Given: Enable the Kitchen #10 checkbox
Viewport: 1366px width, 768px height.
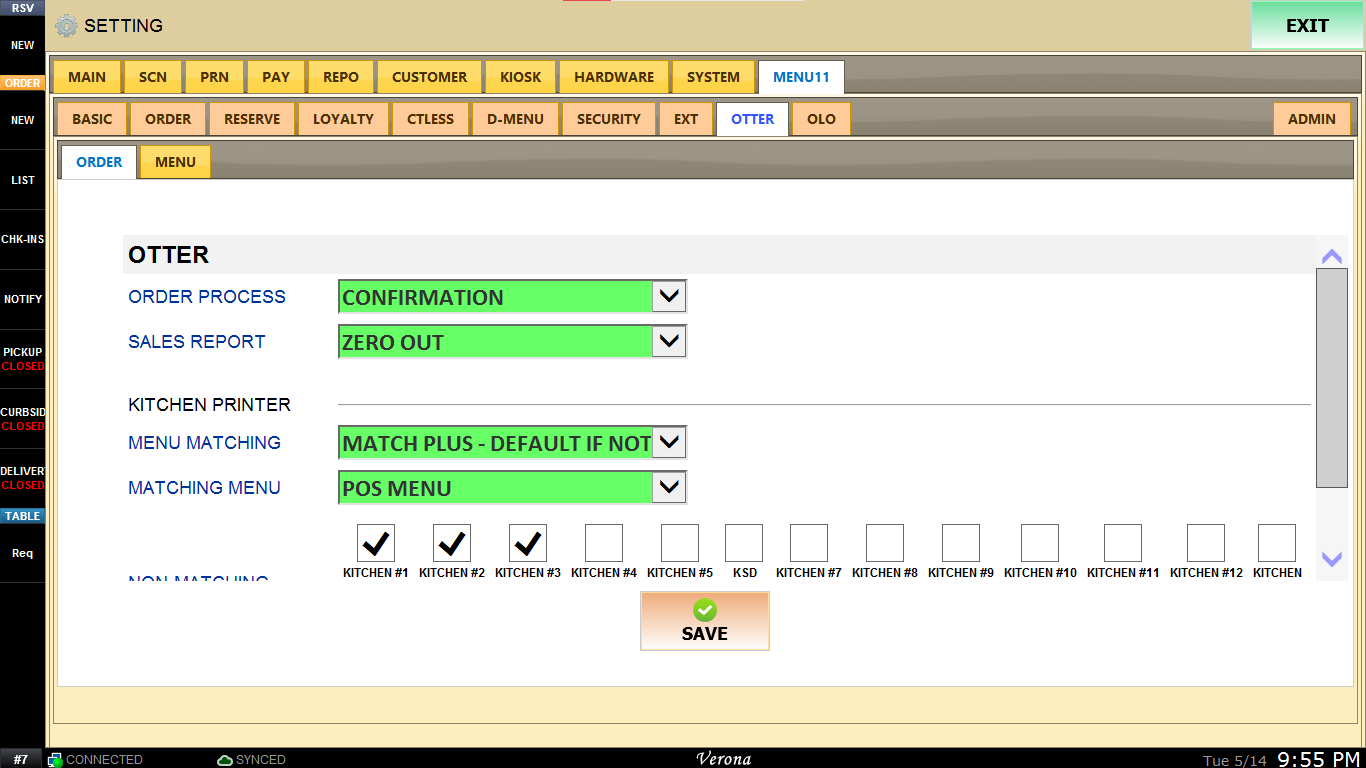Looking at the screenshot, I should point(1040,543).
